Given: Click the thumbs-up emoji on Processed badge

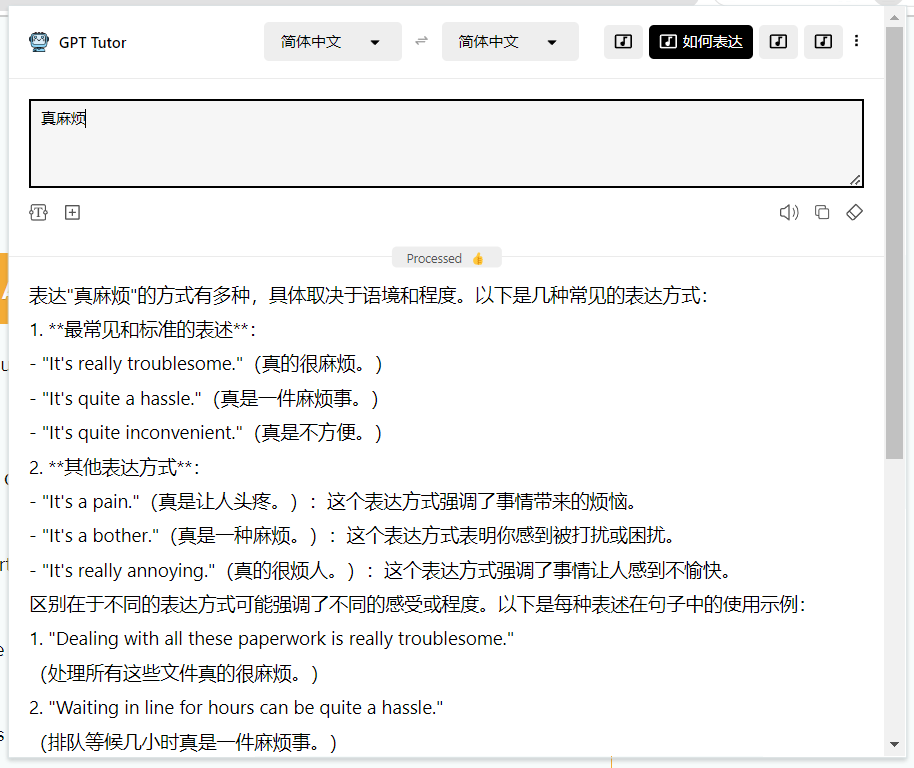Looking at the screenshot, I should tap(477, 257).
